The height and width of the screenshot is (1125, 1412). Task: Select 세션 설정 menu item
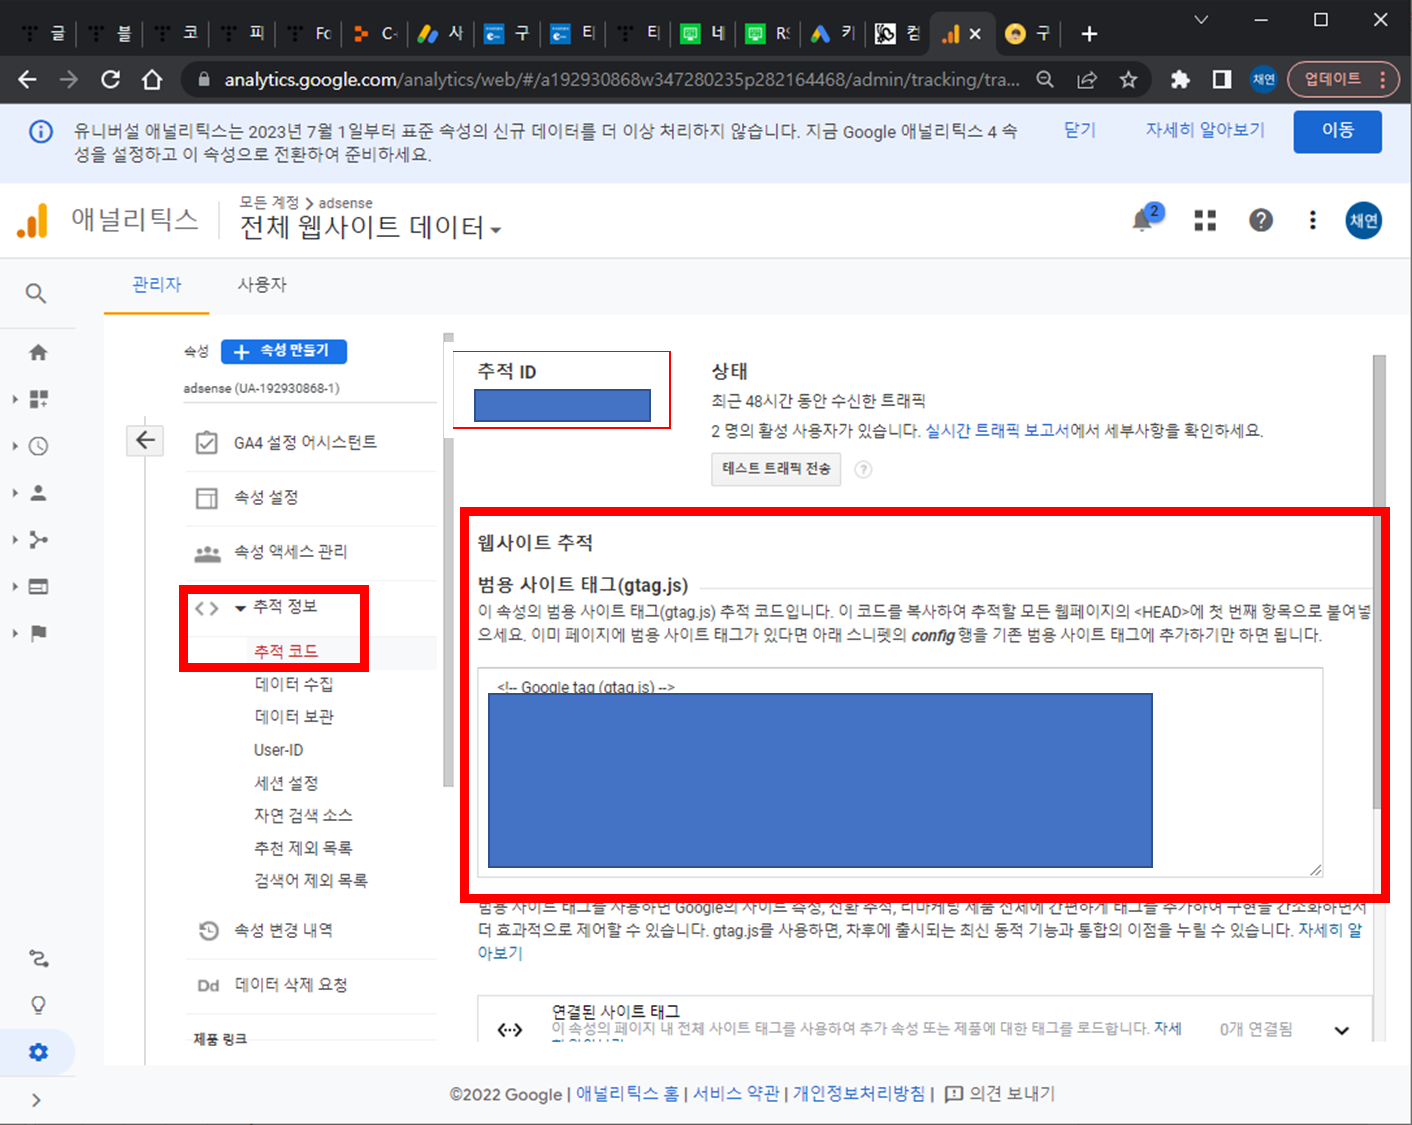tap(286, 783)
